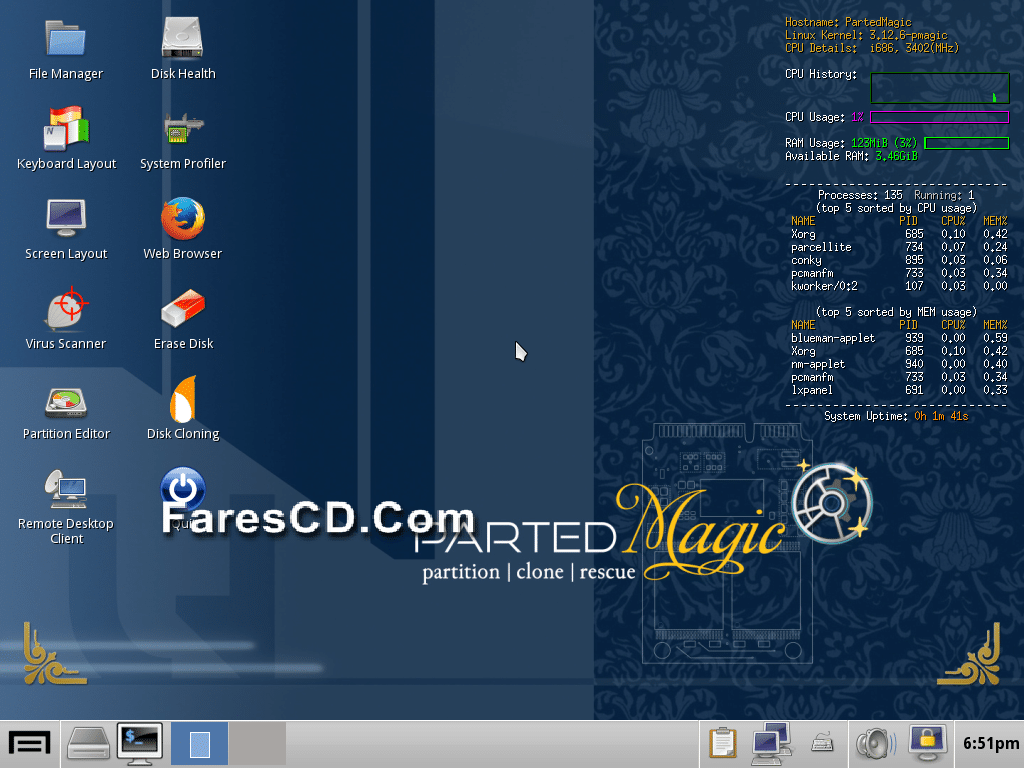Launch the terminal from the taskbar
The height and width of the screenshot is (768, 1024).
point(140,744)
